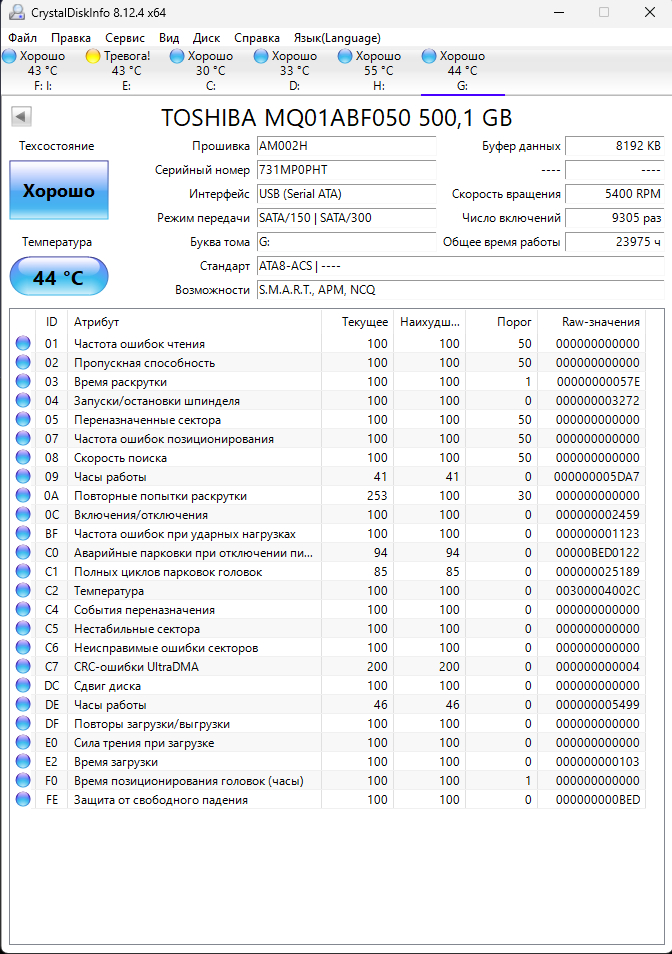Click the status orb for attribute 05 Переназначенные сектора
The image size is (672, 954).
[x=23, y=419]
